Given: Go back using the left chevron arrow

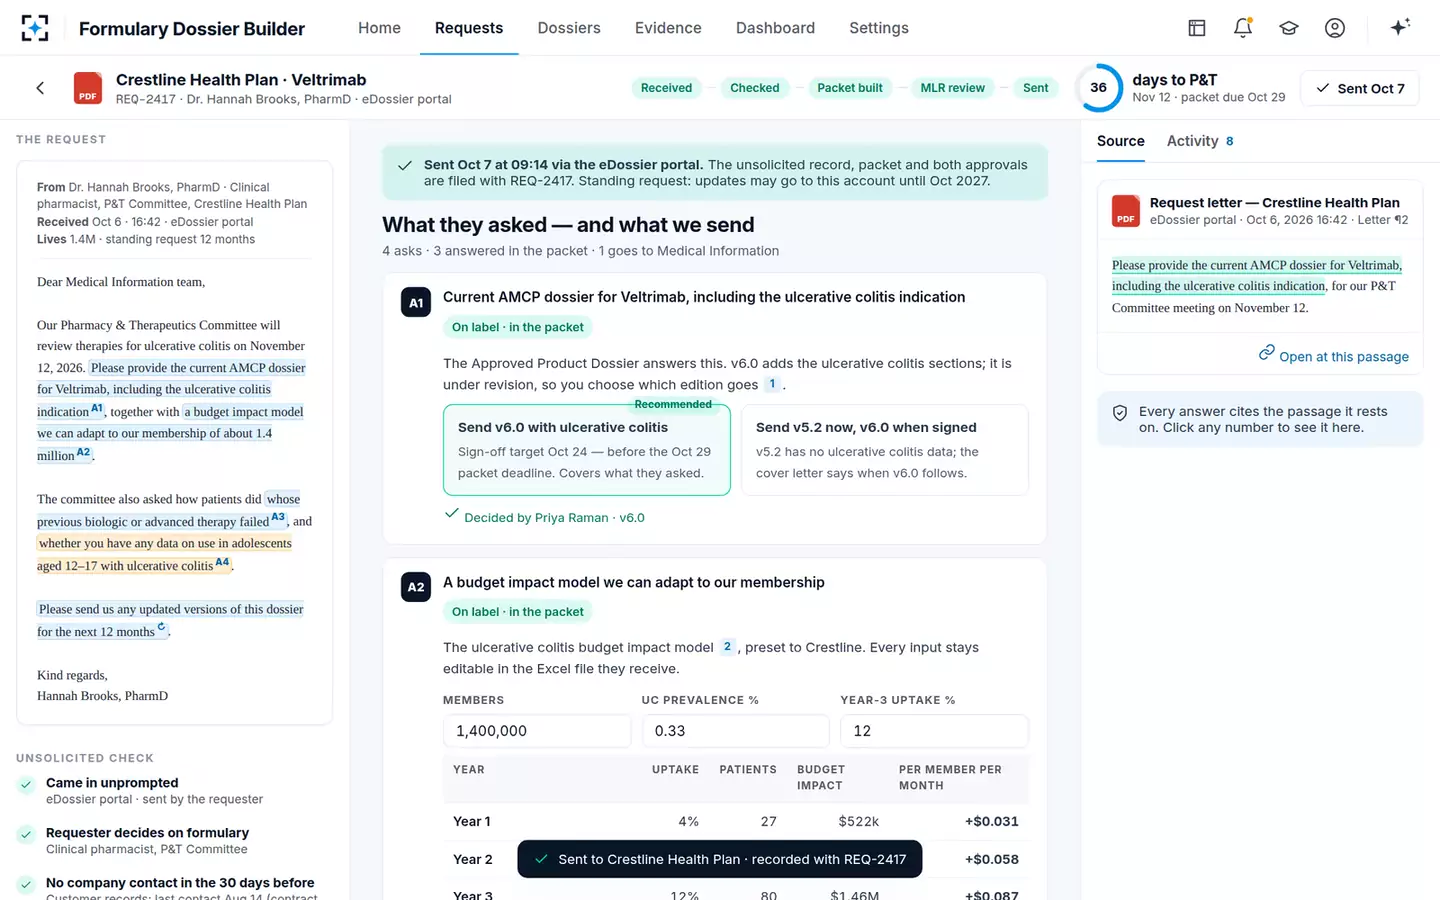Looking at the screenshot, I should pyautogui.click(x=40, y=88).
